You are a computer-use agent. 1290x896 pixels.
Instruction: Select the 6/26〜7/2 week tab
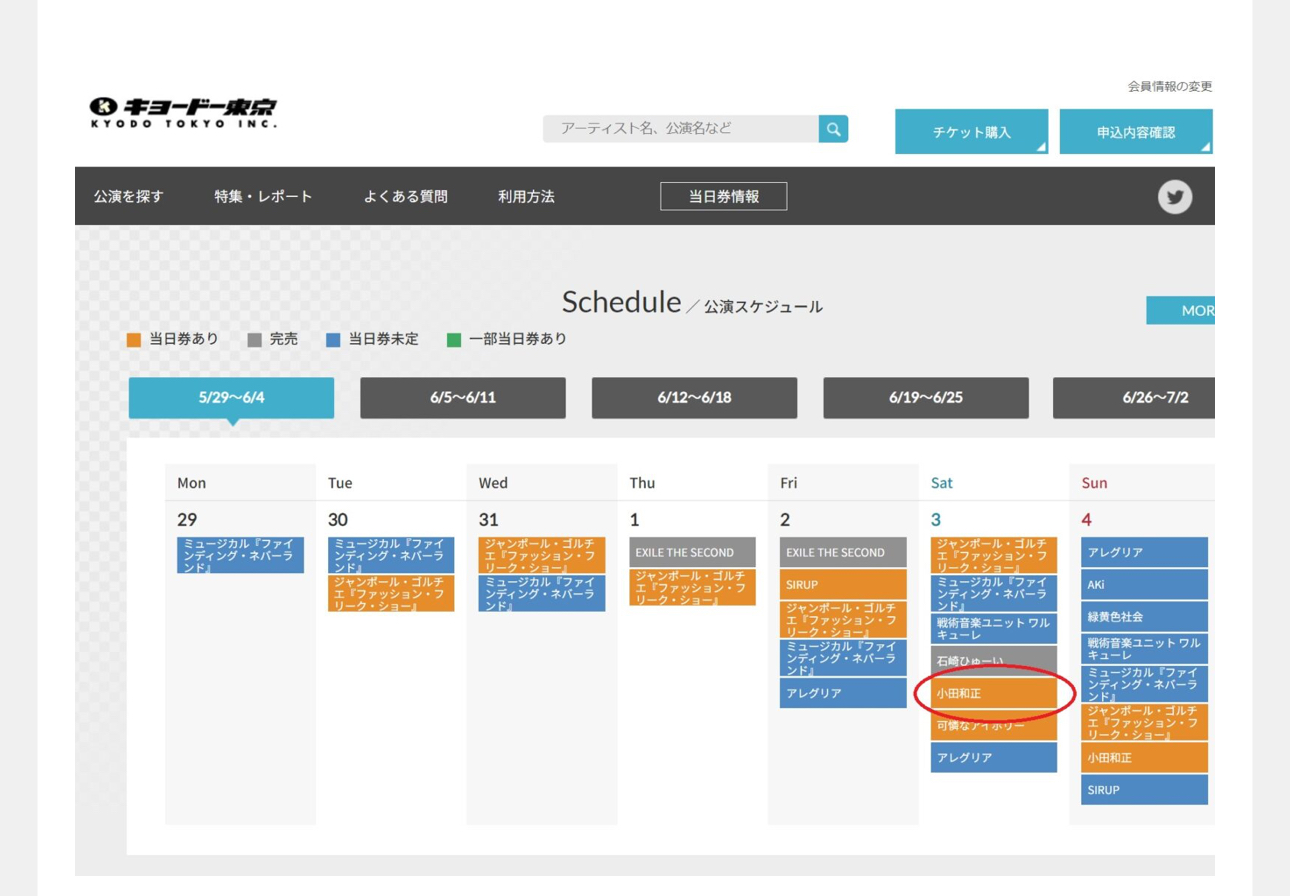1134,398
